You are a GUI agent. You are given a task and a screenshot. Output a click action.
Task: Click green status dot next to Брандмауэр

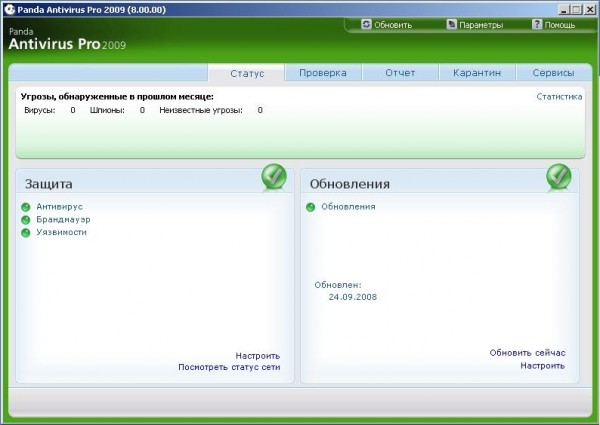[x=26, y=220]
